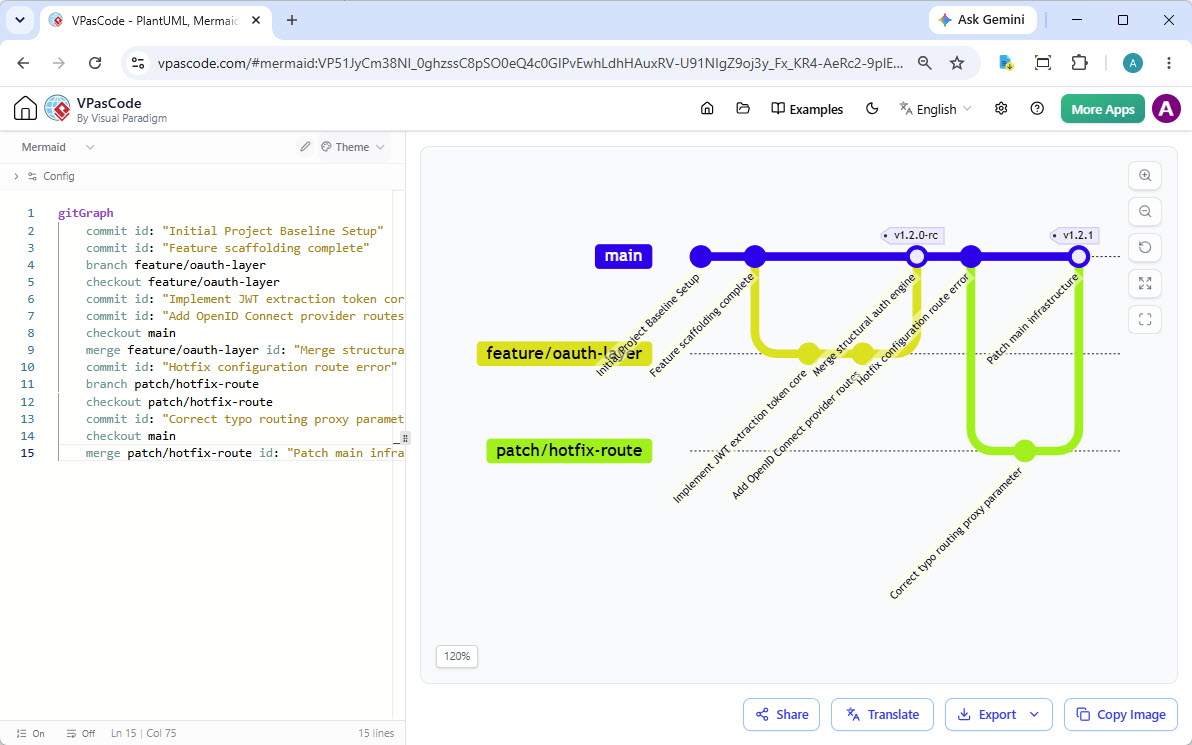Click the commit node on patch/hotfix-route branch
This screenshot has height=745, width=1192.
click(x=1025, y=451)
